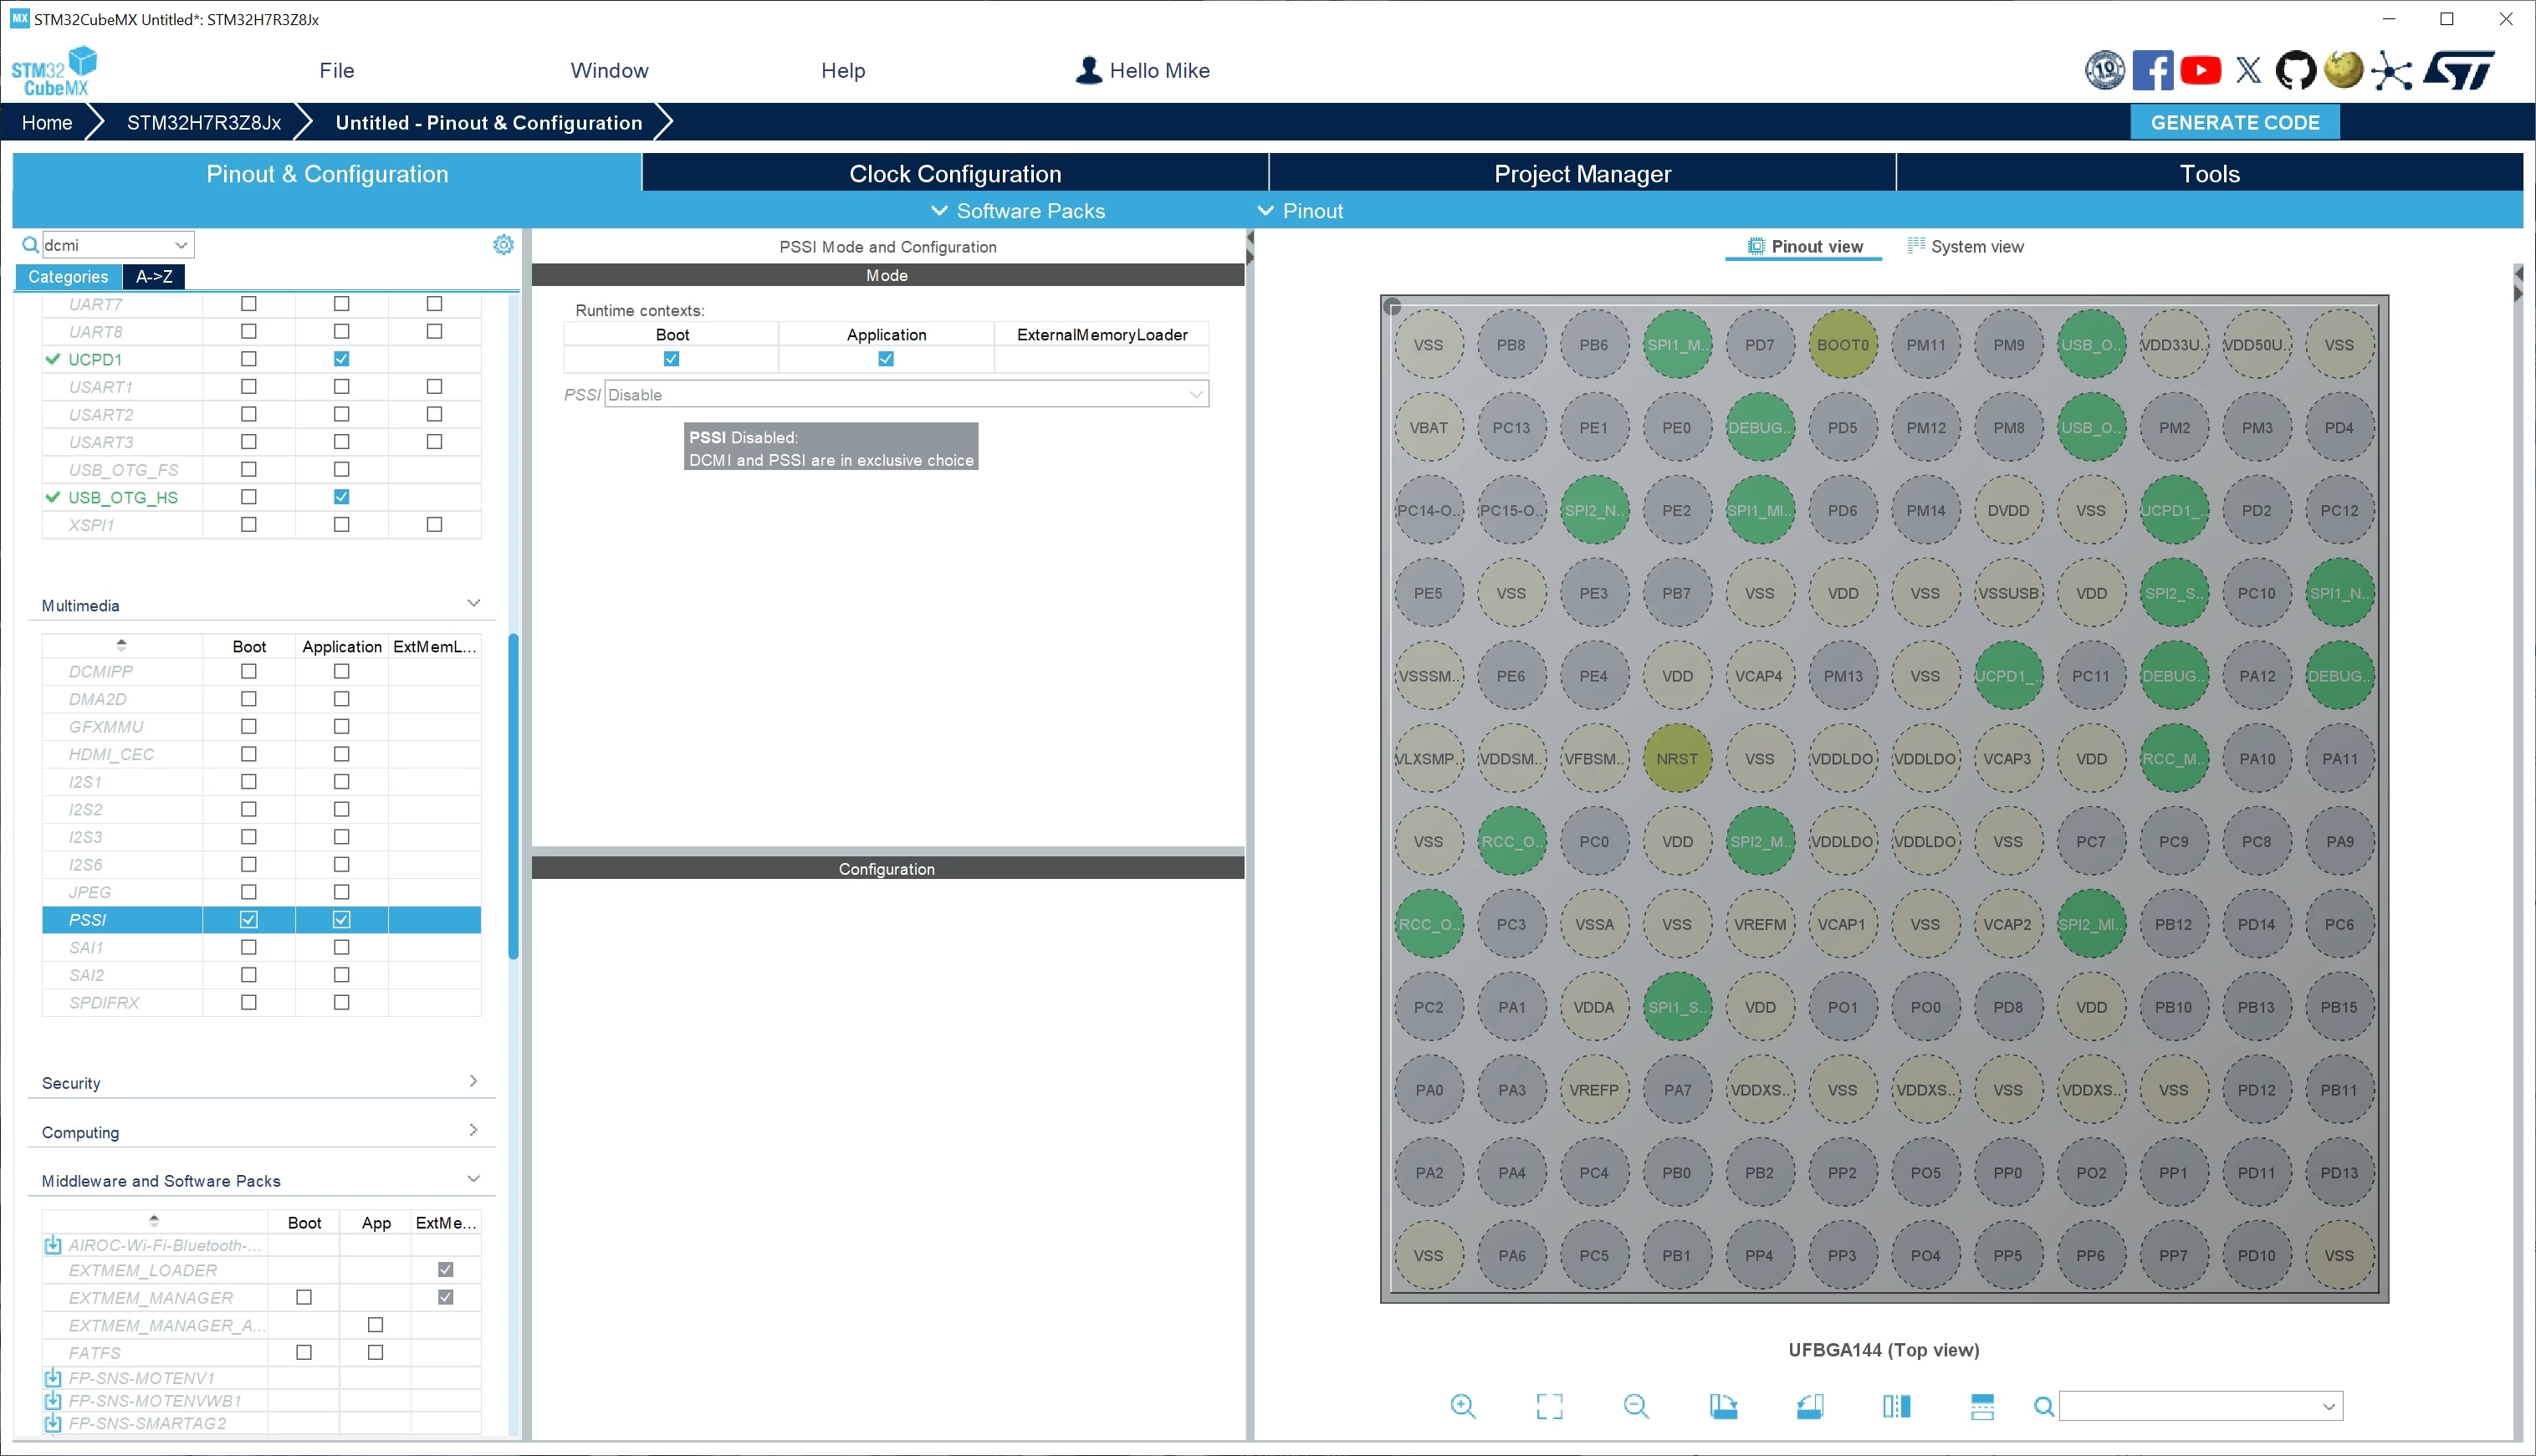This screenshot has height=1456, width=2536.
Task: Click STM32H7R3Z8Jx breadcrumb
Action: pyautogui.click(x=204, y=122)
